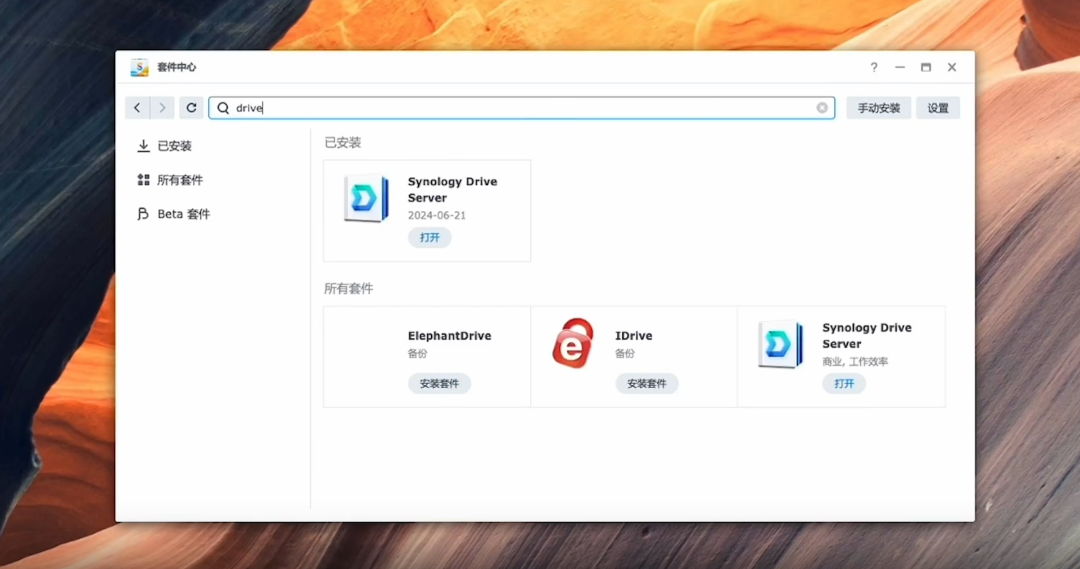Open the IDrive package title
Image resolution: width=1080 pixels, height=569 pixels.
634,335
